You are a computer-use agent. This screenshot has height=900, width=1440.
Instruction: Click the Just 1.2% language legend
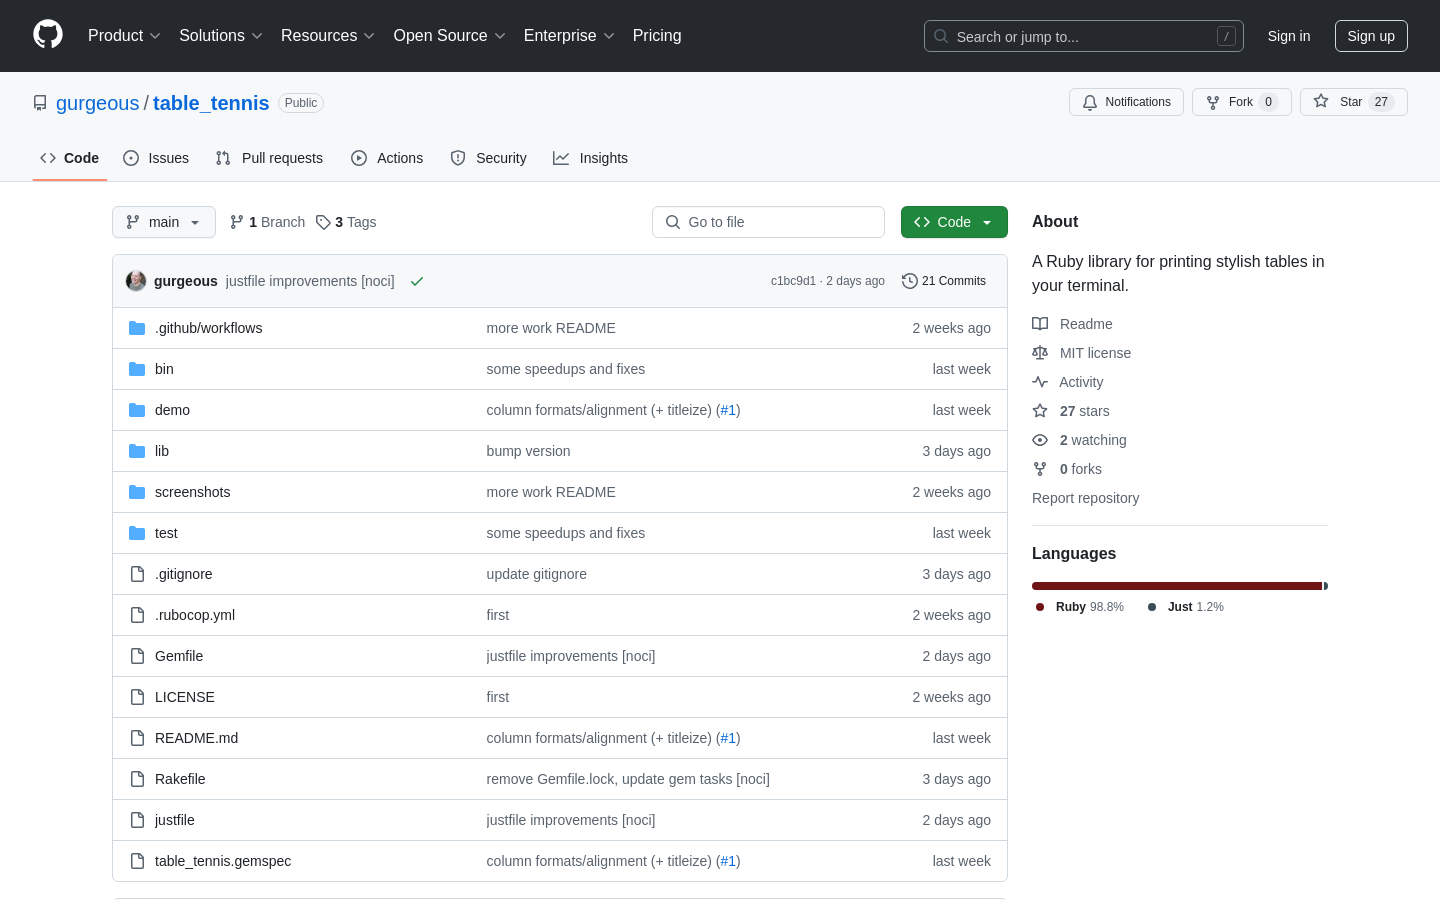coord(1186,607)
